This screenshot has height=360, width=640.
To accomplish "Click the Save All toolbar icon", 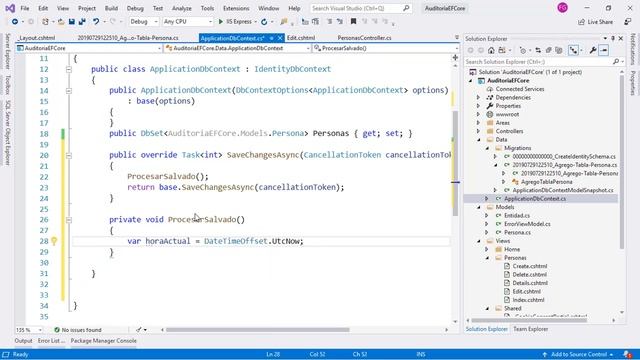I will point(82,22).
